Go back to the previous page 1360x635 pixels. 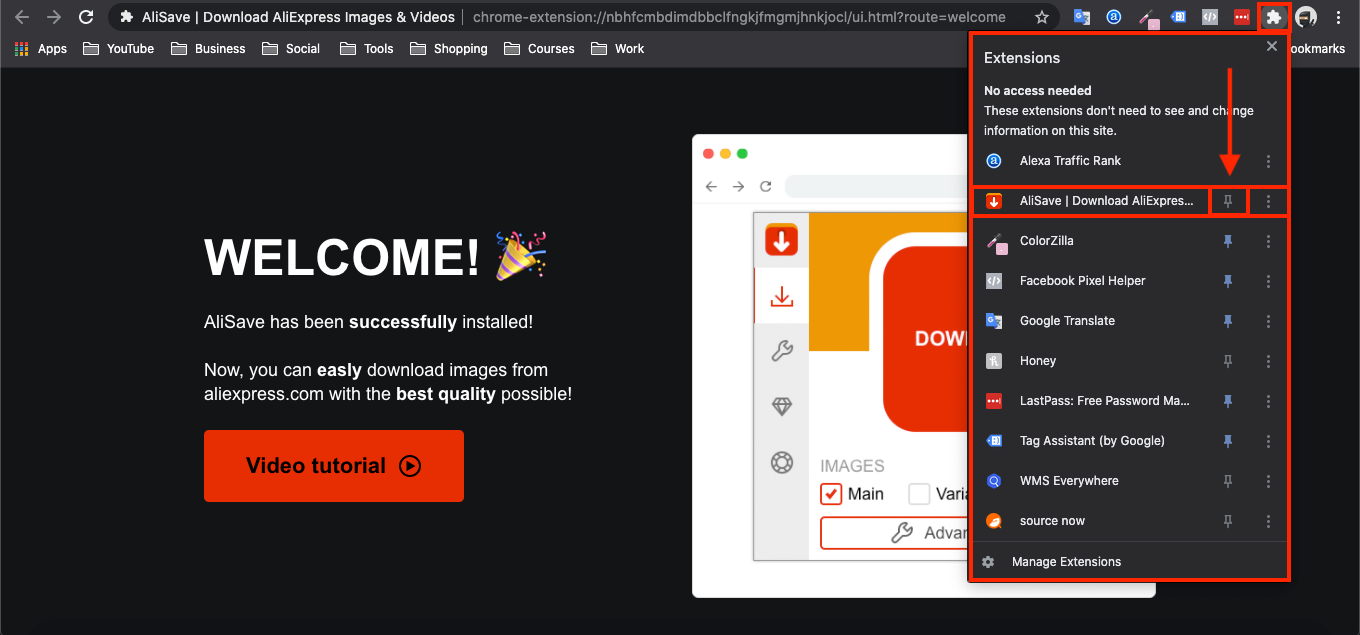coord(22,17)
